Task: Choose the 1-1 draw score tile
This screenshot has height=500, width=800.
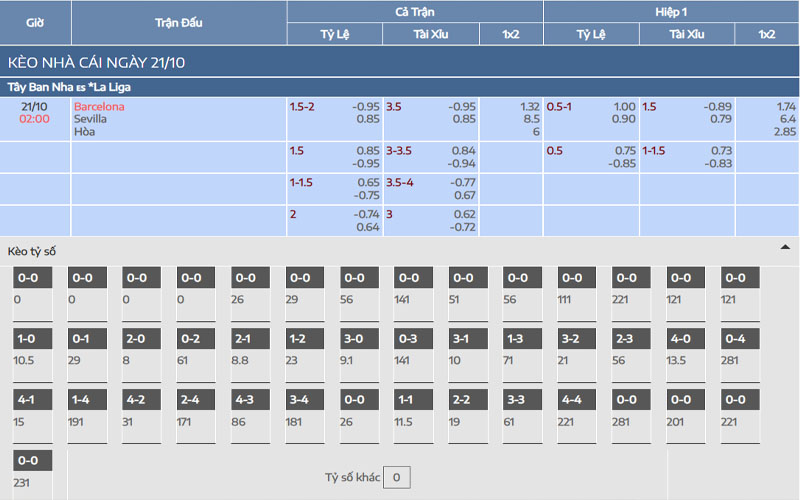Action: (407, 400)
